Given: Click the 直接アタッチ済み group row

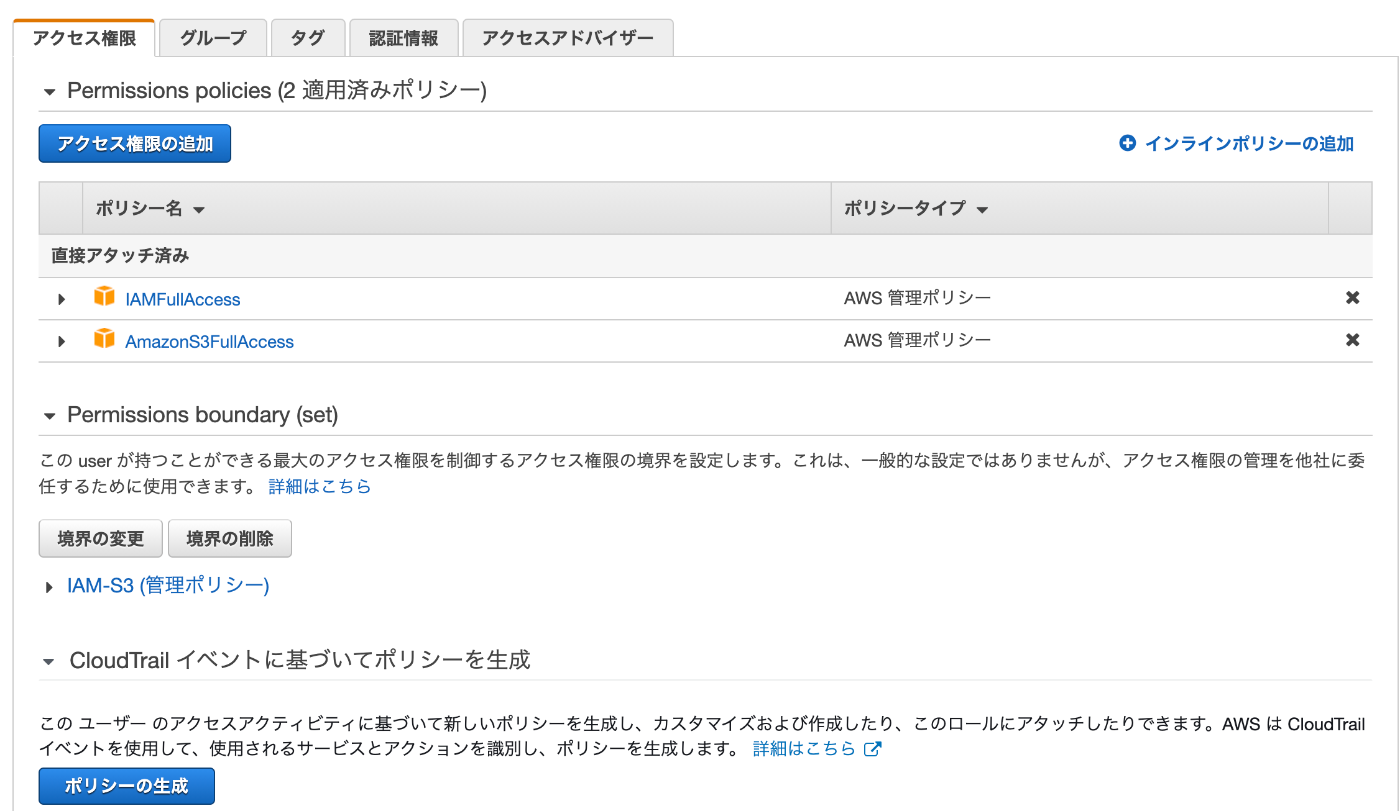Looking at the screenshot, I should coord(705,256).
